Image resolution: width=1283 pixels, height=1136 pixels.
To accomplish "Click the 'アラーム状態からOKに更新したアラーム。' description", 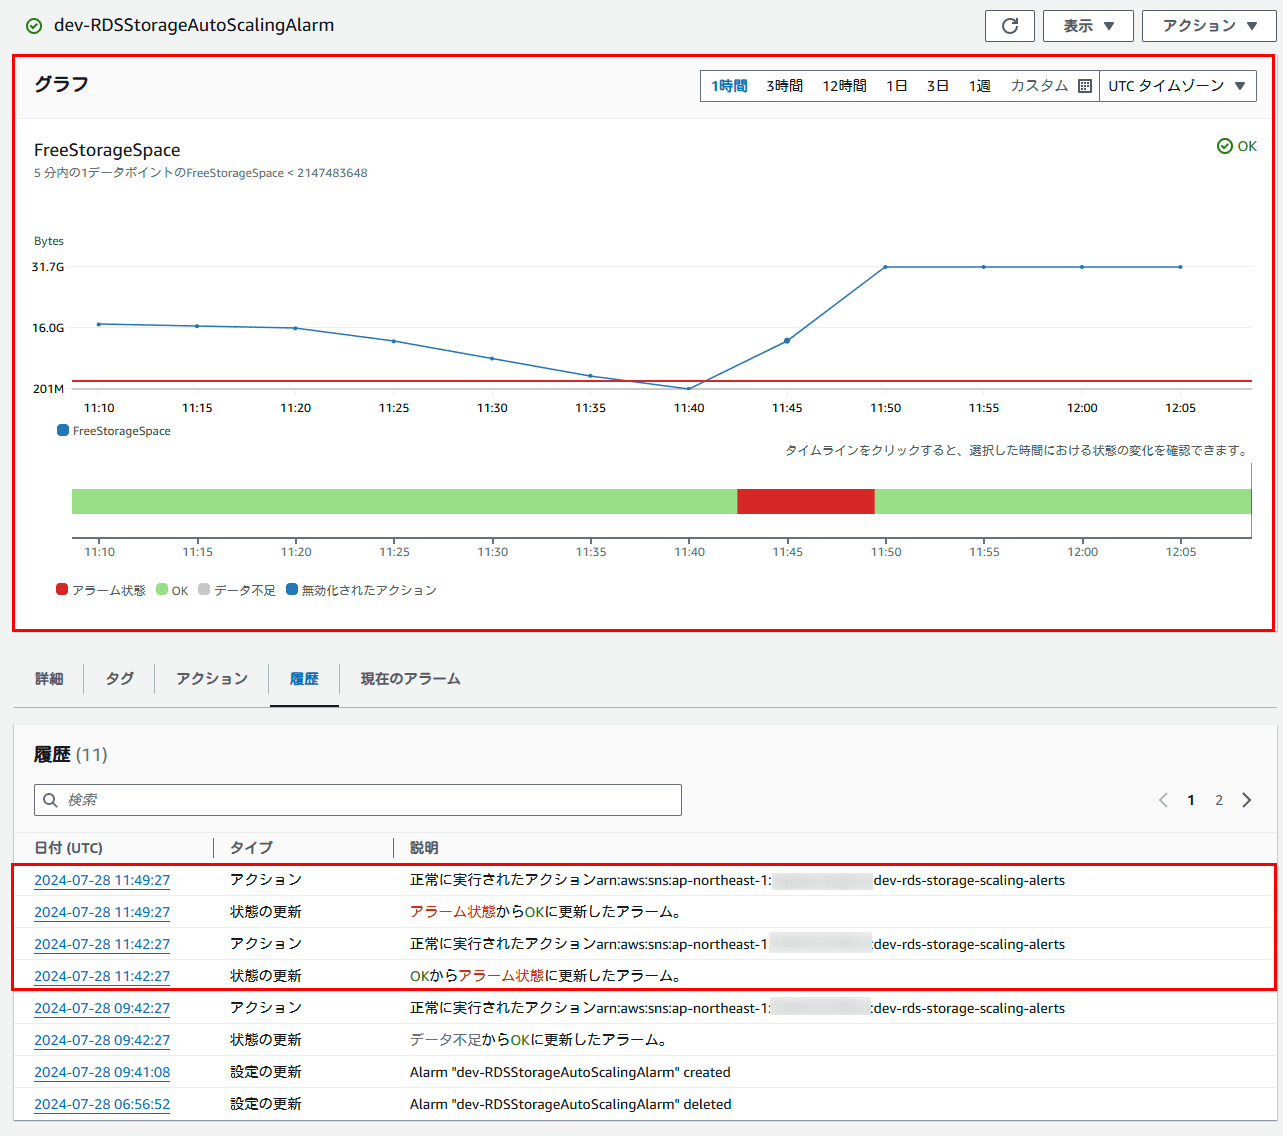I will (547, 913).
